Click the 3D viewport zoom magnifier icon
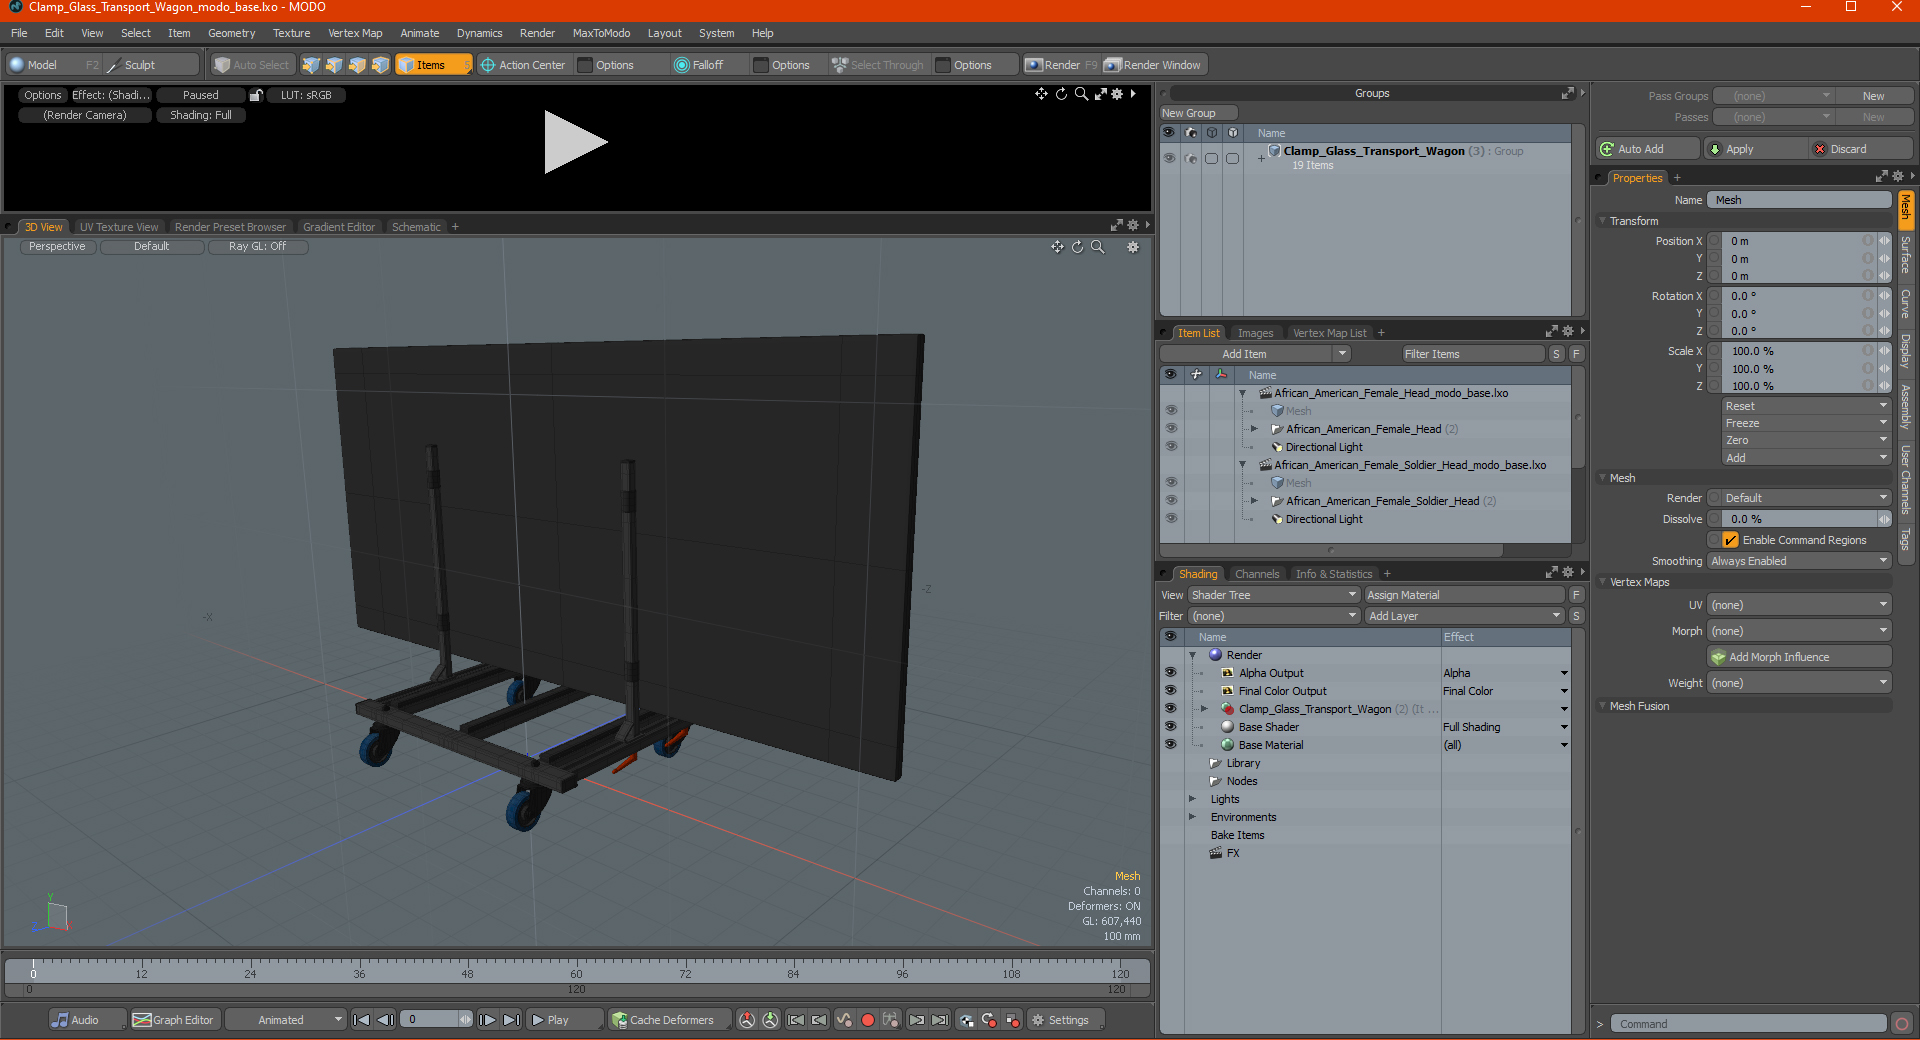The height and width of the screenshot is (1040, 1920). point(1098,247)
